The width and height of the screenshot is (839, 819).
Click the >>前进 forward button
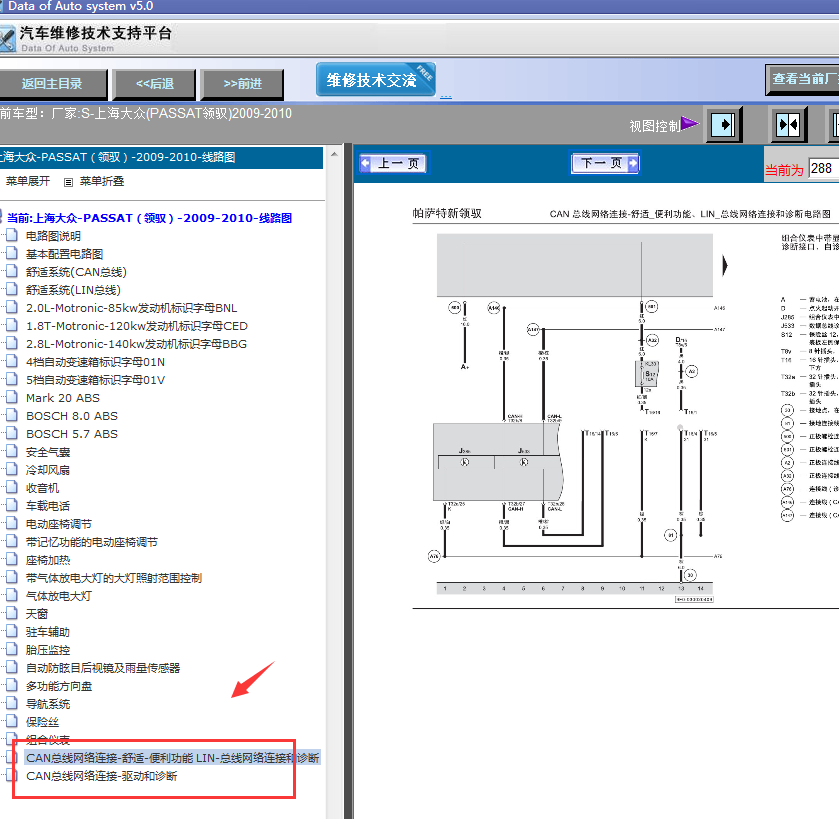tap(242, 84)
